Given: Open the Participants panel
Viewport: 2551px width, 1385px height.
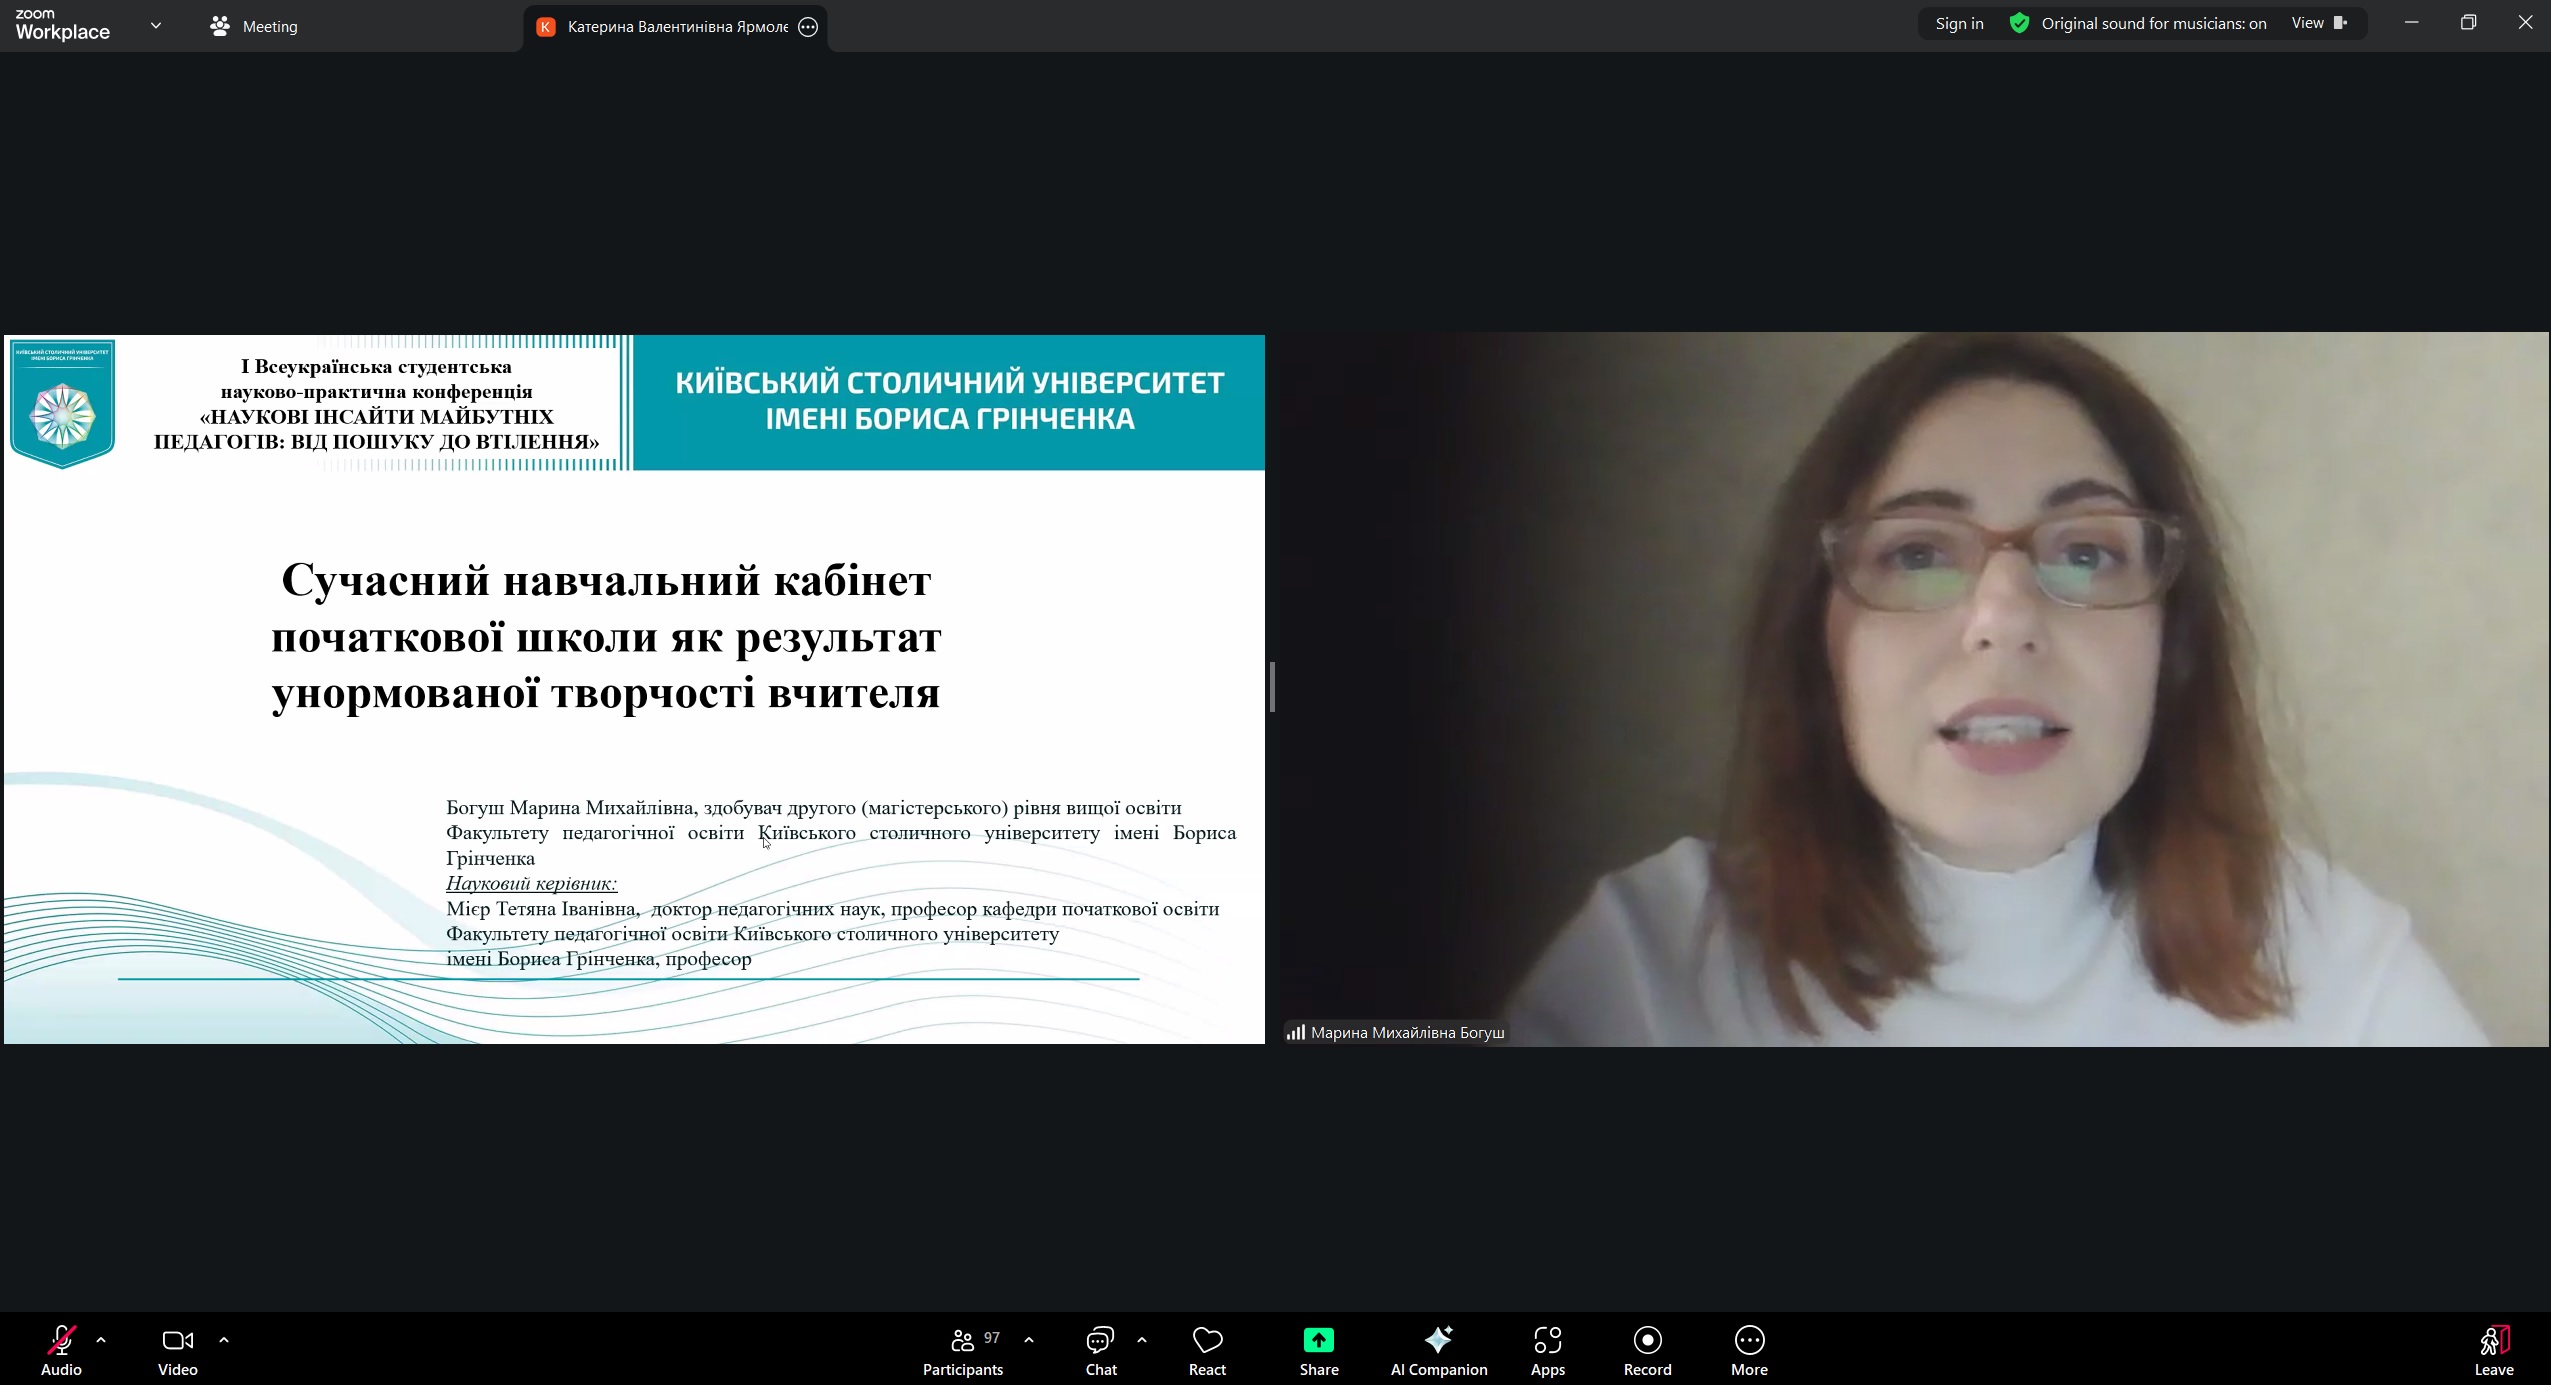Looking at the screenshot, I should click(x=962, y=1349).
